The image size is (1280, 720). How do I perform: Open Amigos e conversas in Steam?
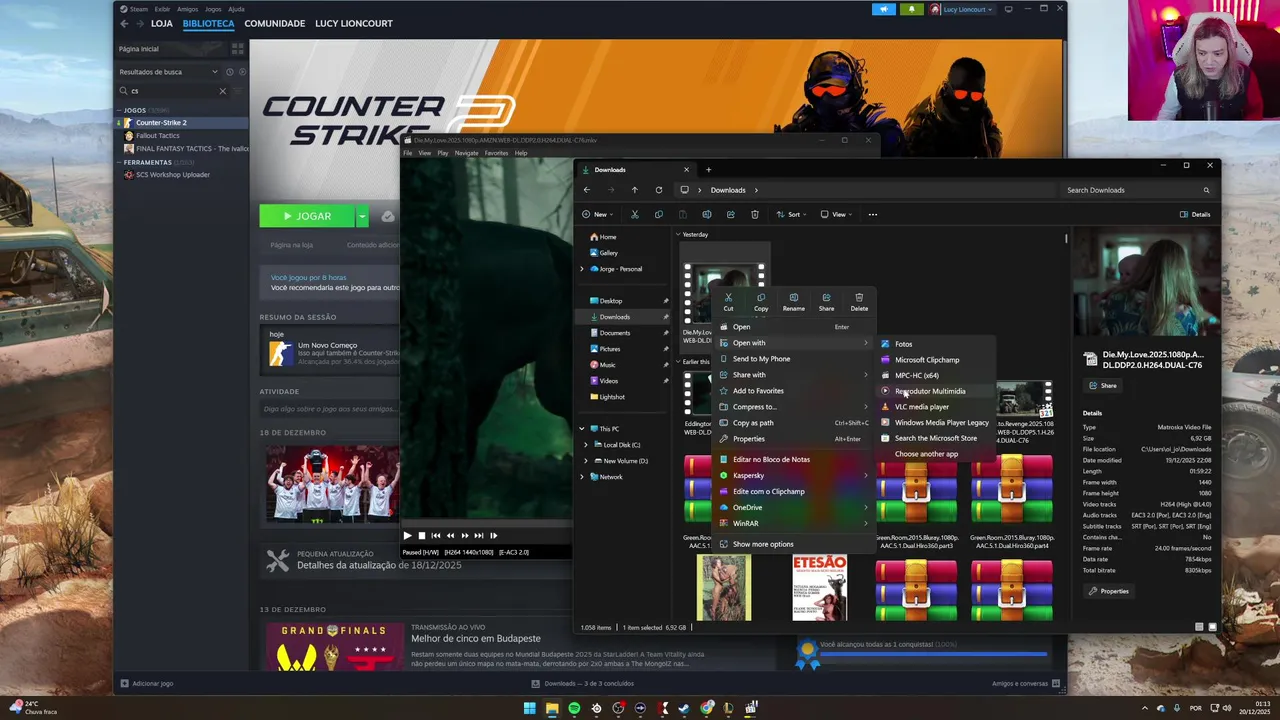pos(1026,684)
